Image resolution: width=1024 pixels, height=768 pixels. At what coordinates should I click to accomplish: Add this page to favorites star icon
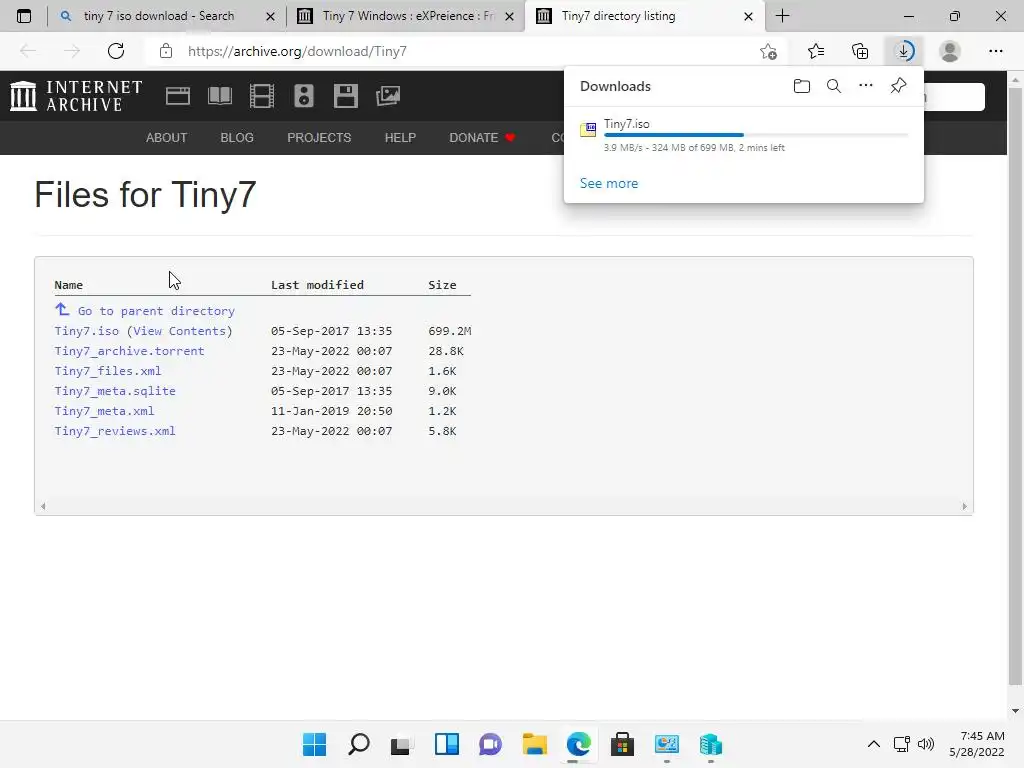(x=769, y=51)
